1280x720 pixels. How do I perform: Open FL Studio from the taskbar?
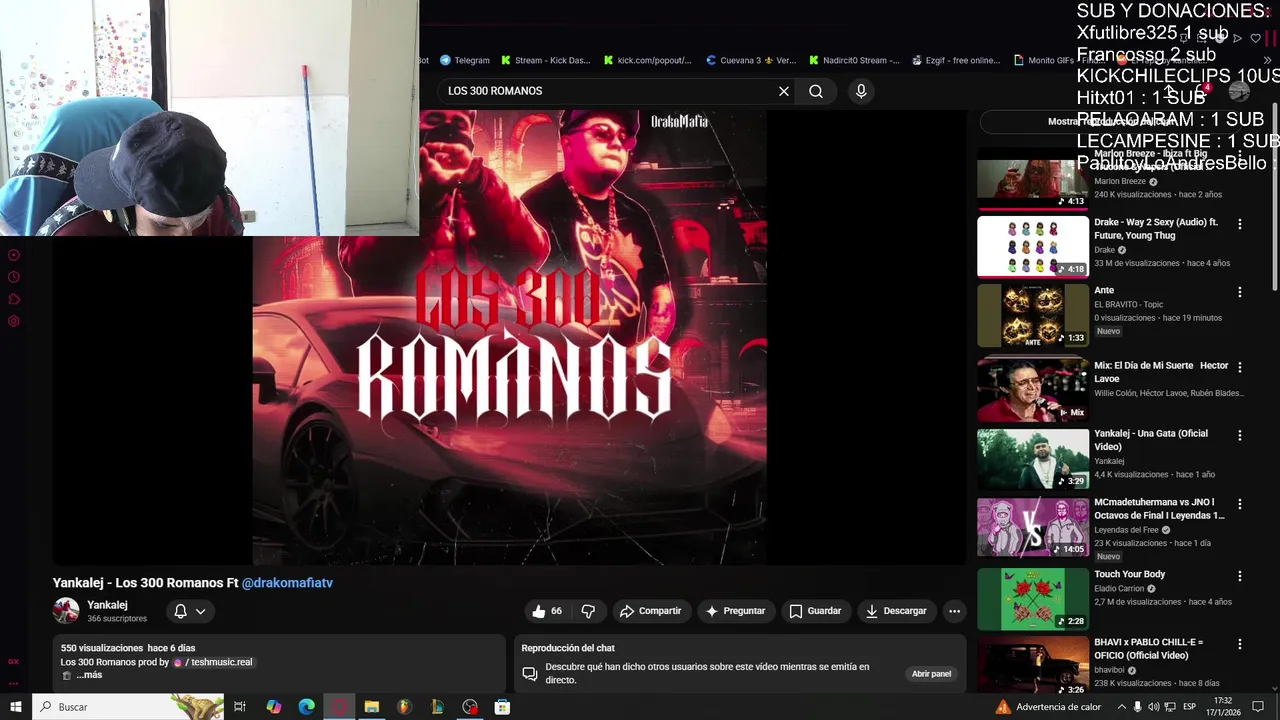(x=404, y=707)
